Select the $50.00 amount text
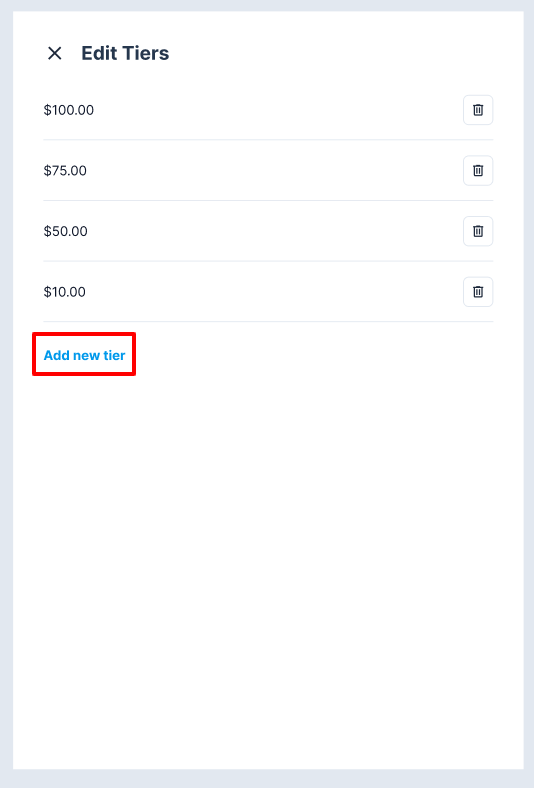Viewport: 534px width, 788px height. tap(66, 231)
